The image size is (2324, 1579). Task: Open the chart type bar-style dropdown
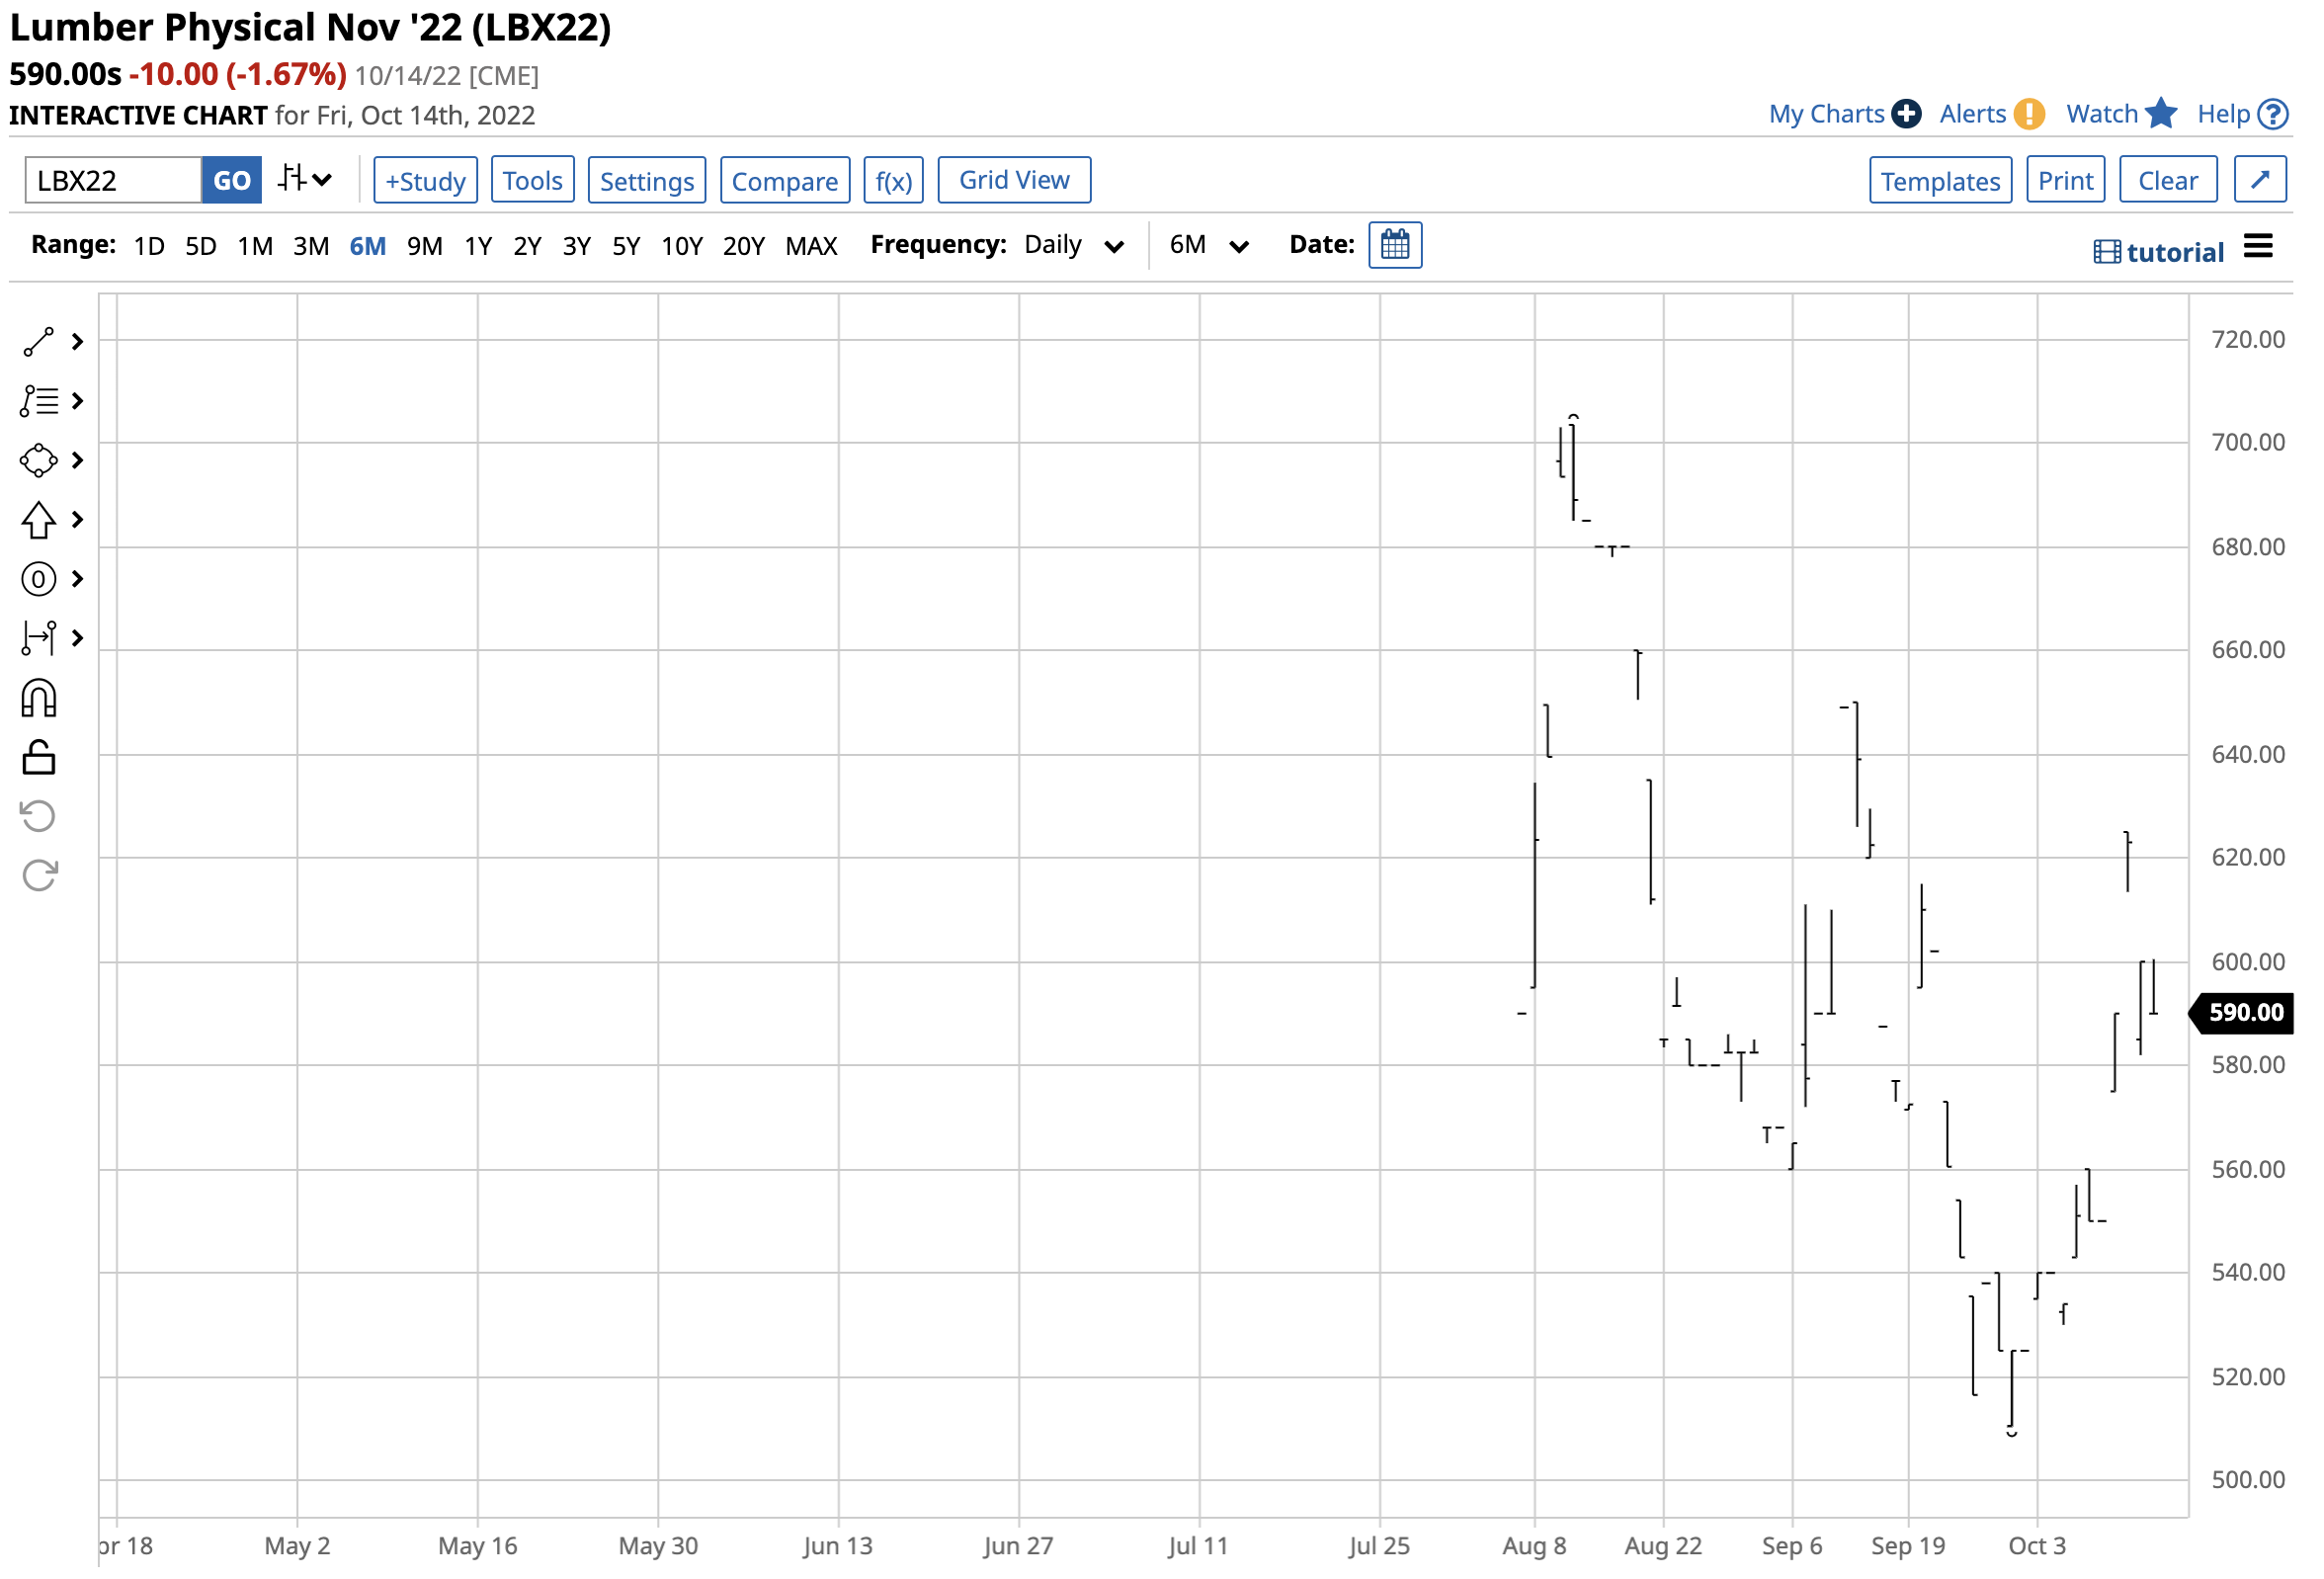(x=305, y=180)
